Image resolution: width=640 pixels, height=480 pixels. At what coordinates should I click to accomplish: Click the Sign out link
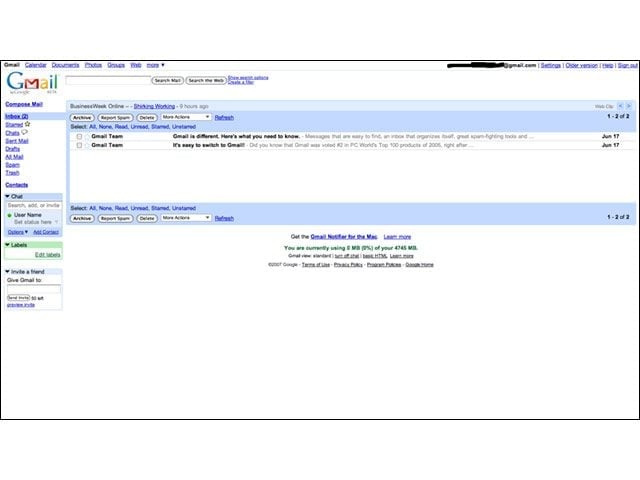click(627, 65)
